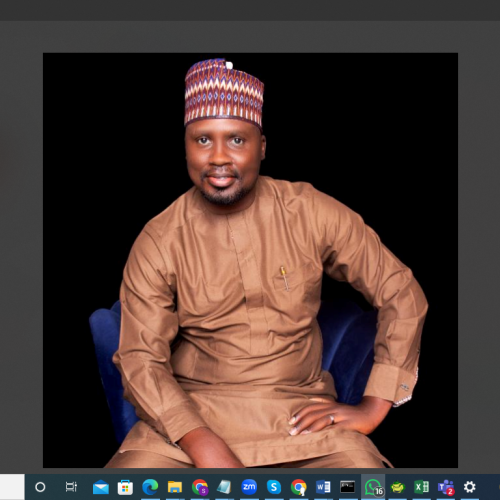
Task: Open Cortana circle on the taskbar
Action: (40, 487)
